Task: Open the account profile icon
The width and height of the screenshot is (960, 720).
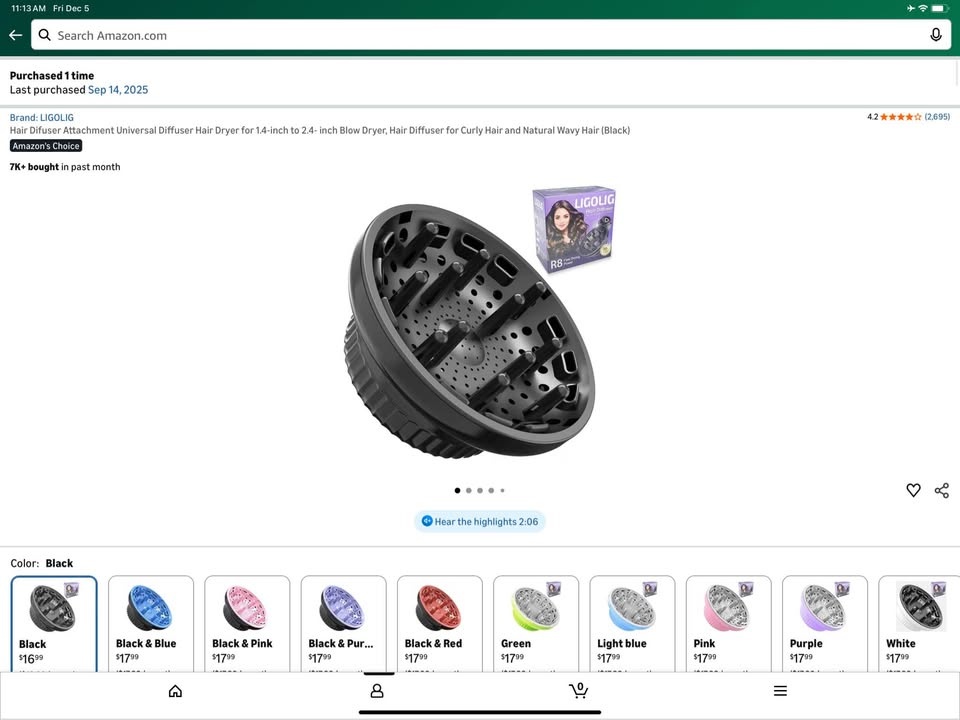Action: pyautogui.click(x=377, y=691)
